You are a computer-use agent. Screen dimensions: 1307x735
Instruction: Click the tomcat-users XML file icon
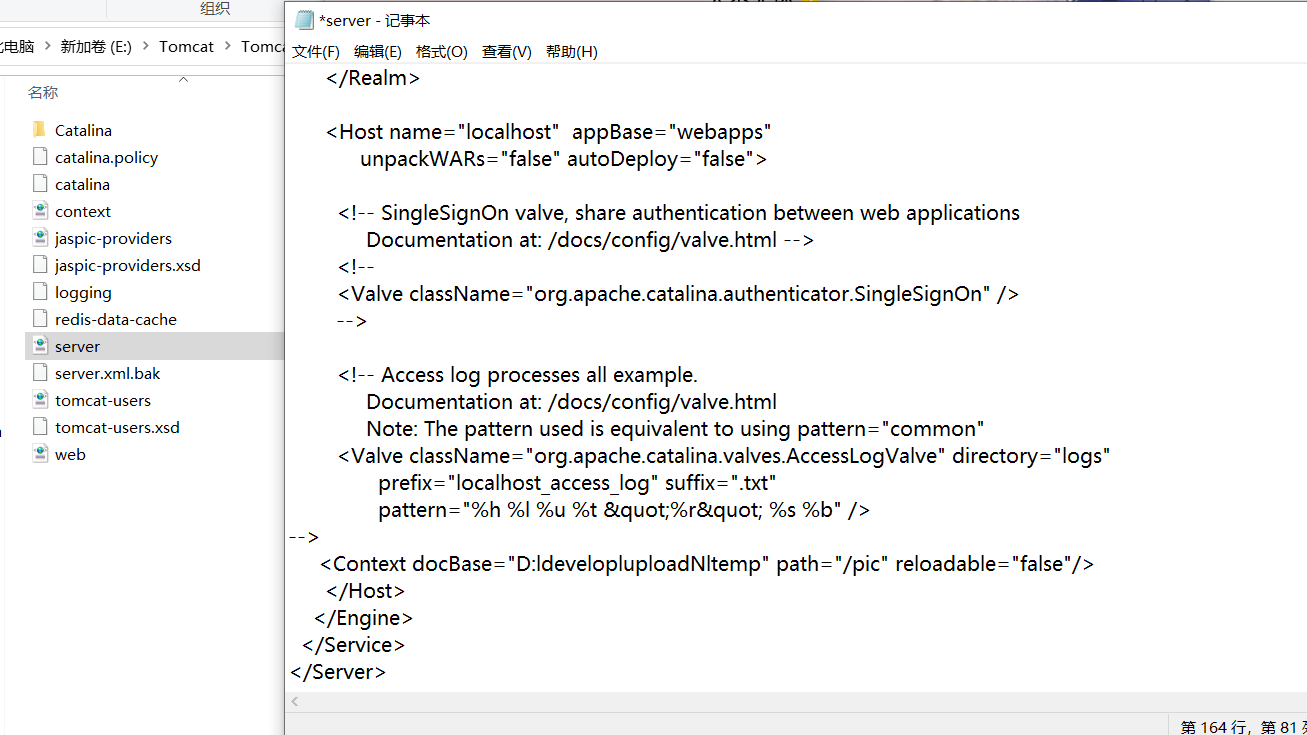tap(40, 400)
